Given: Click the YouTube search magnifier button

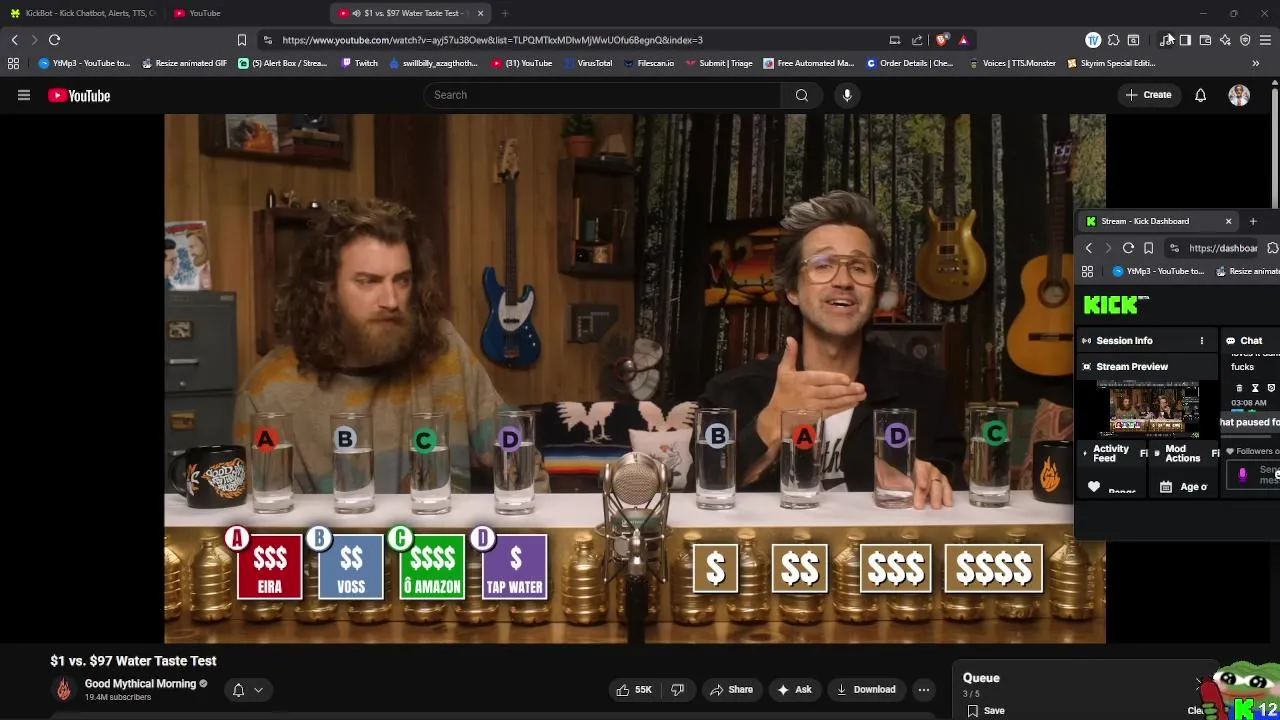Looking at the screenshot, I should [x=802, y=95].
